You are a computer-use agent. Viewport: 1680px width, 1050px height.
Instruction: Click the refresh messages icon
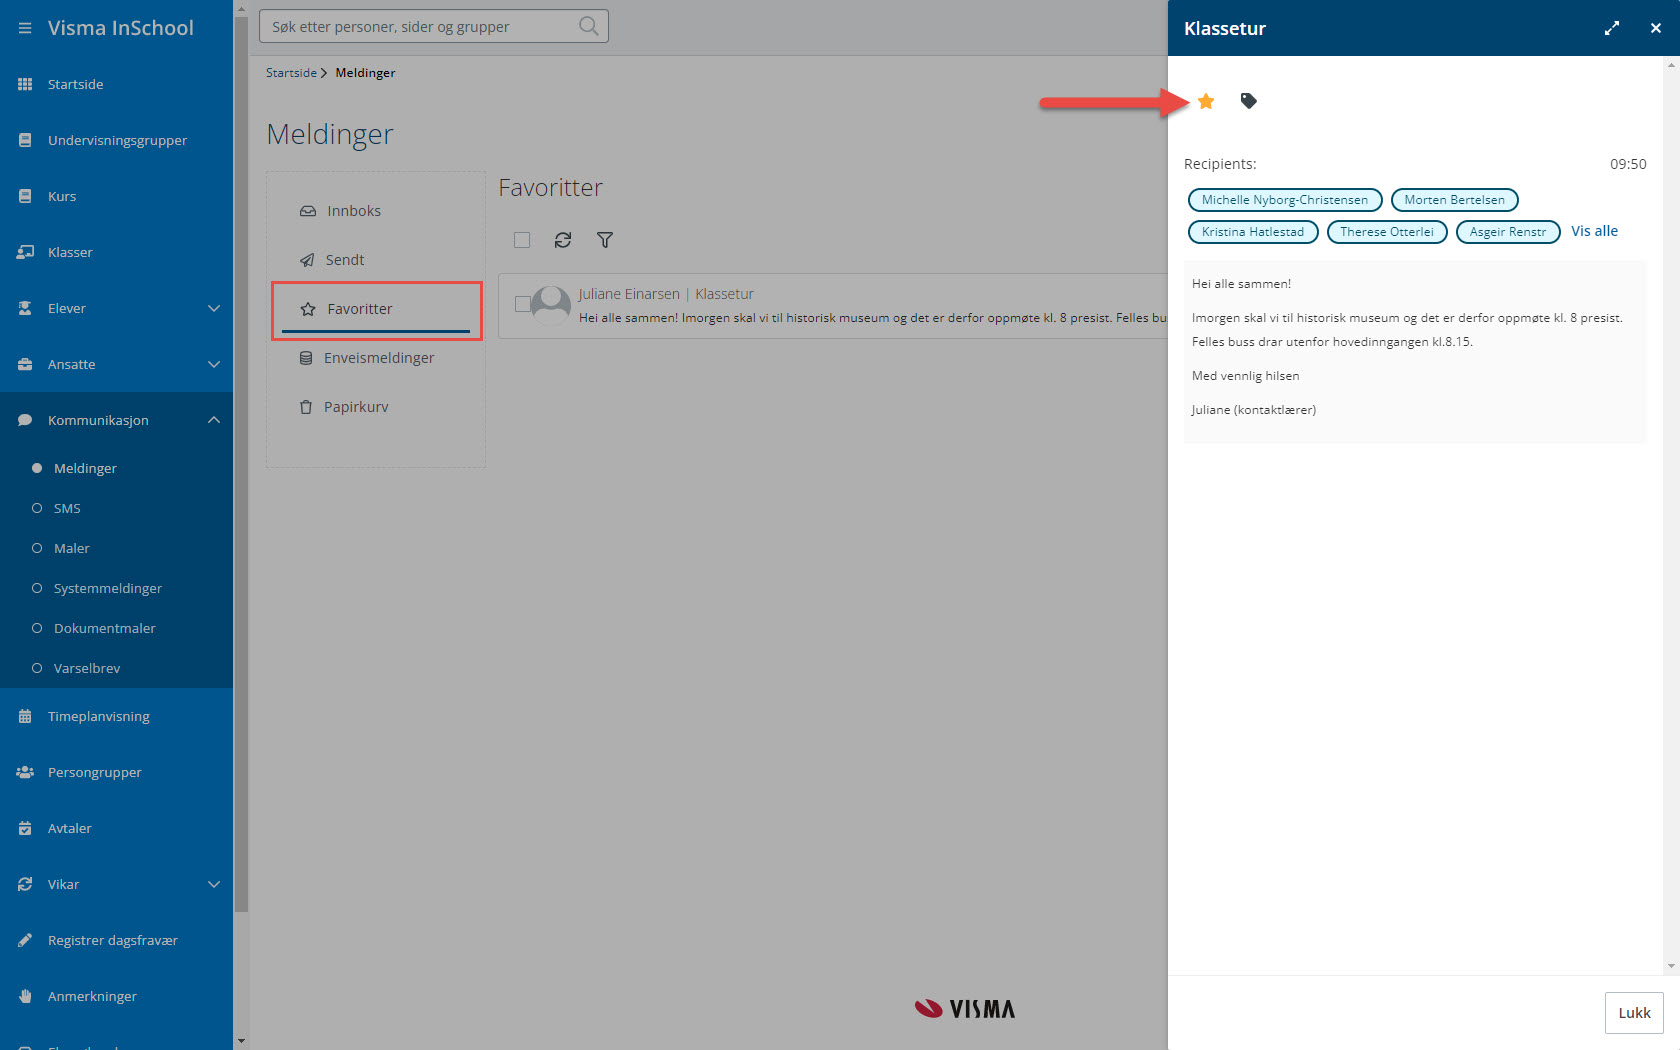coord(563,240)
